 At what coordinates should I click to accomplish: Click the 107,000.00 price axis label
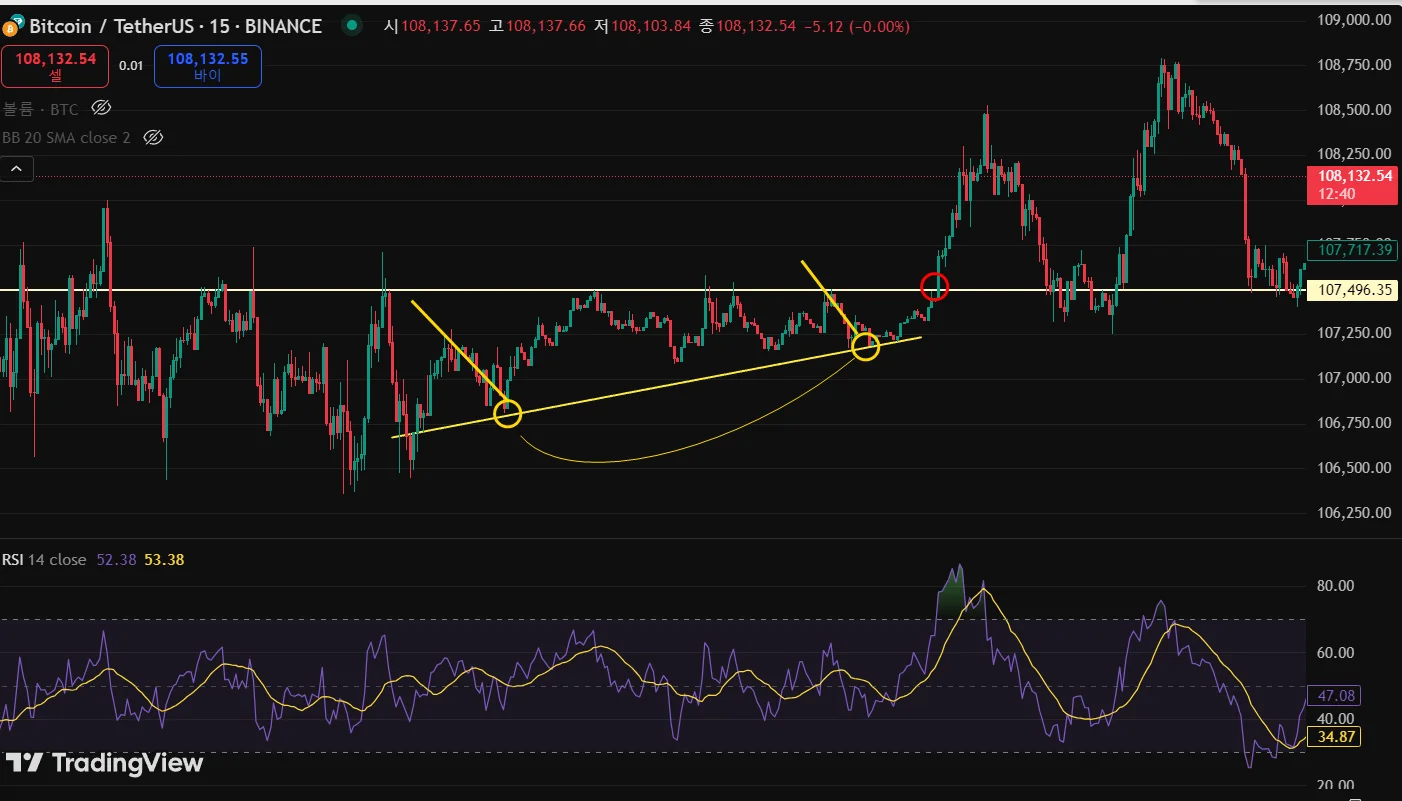point(1355,377)
